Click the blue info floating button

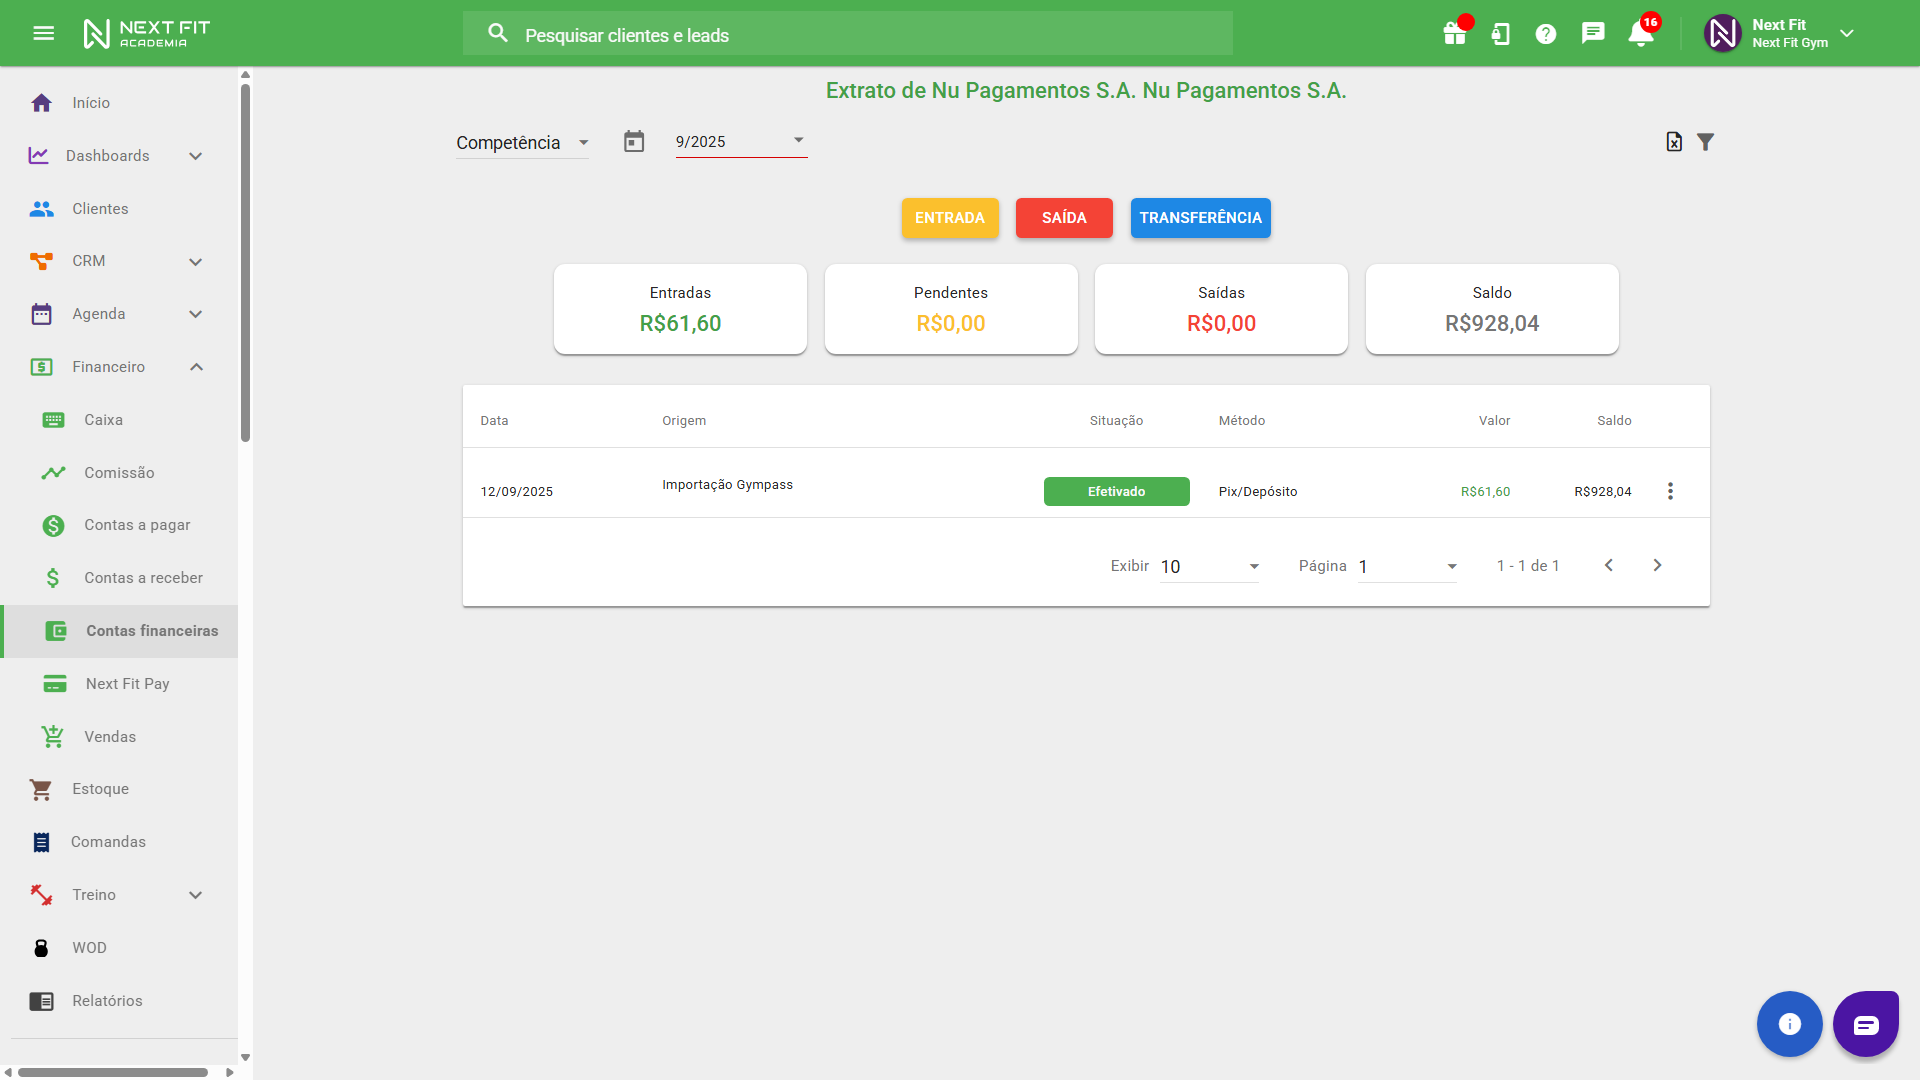coord(1789,1024)
